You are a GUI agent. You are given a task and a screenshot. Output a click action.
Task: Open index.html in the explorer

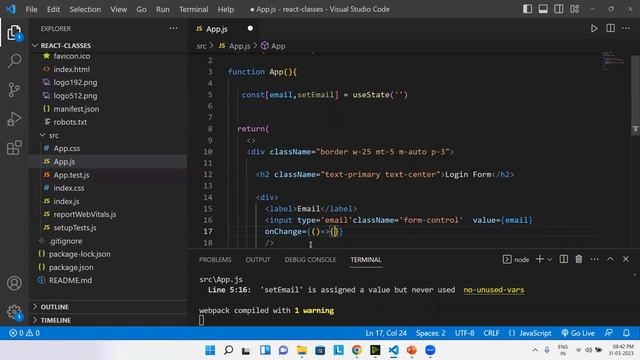71,69
